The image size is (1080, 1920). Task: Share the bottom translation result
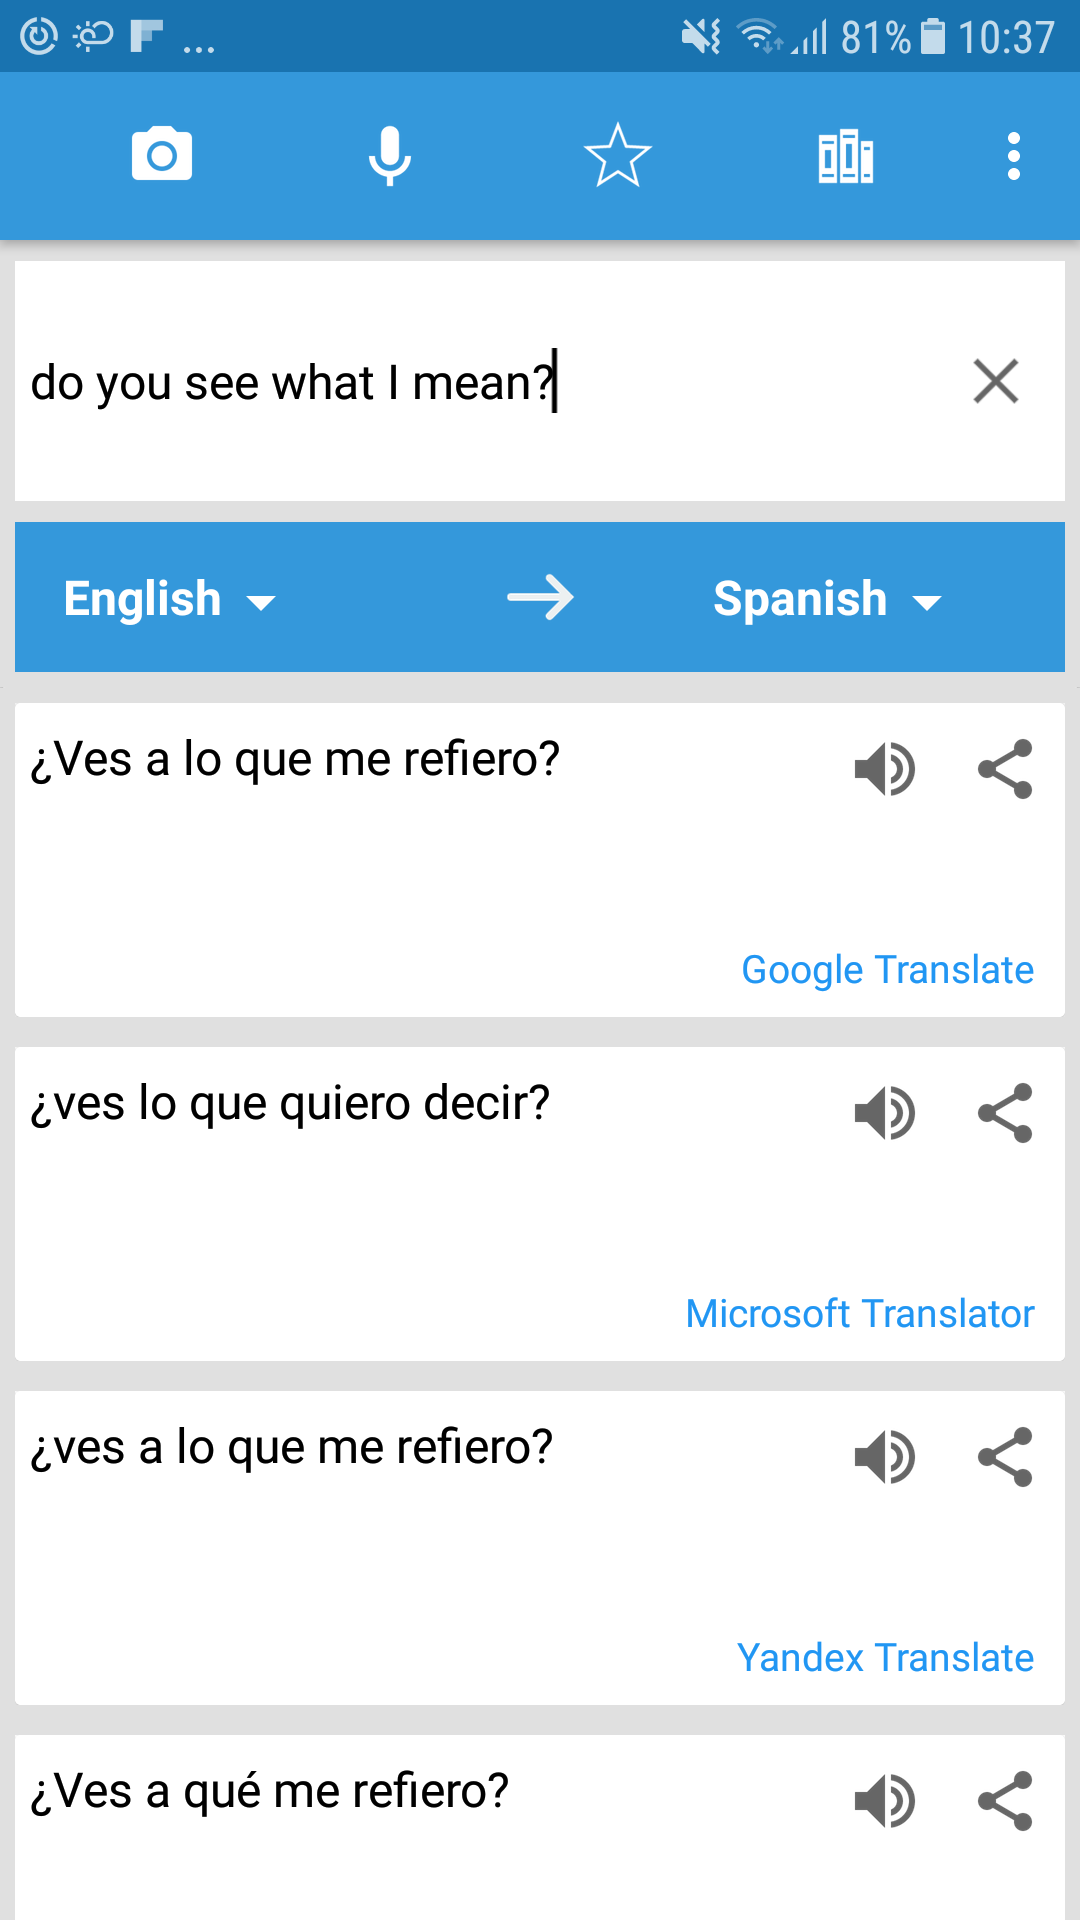click(x=1006, y=1800)
